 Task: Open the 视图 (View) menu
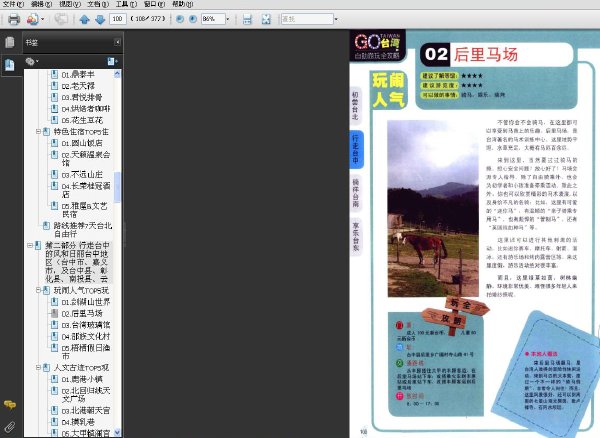[x=70, y=4]
